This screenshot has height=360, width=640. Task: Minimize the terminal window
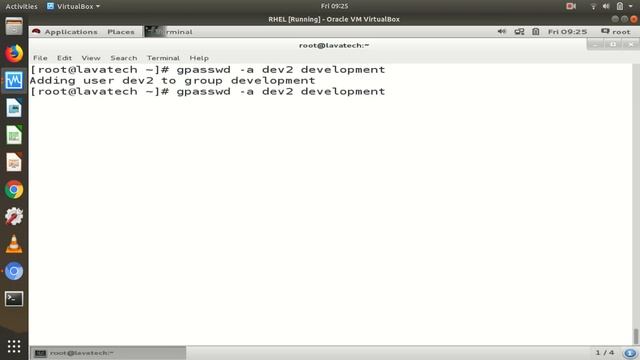point(595,44)
